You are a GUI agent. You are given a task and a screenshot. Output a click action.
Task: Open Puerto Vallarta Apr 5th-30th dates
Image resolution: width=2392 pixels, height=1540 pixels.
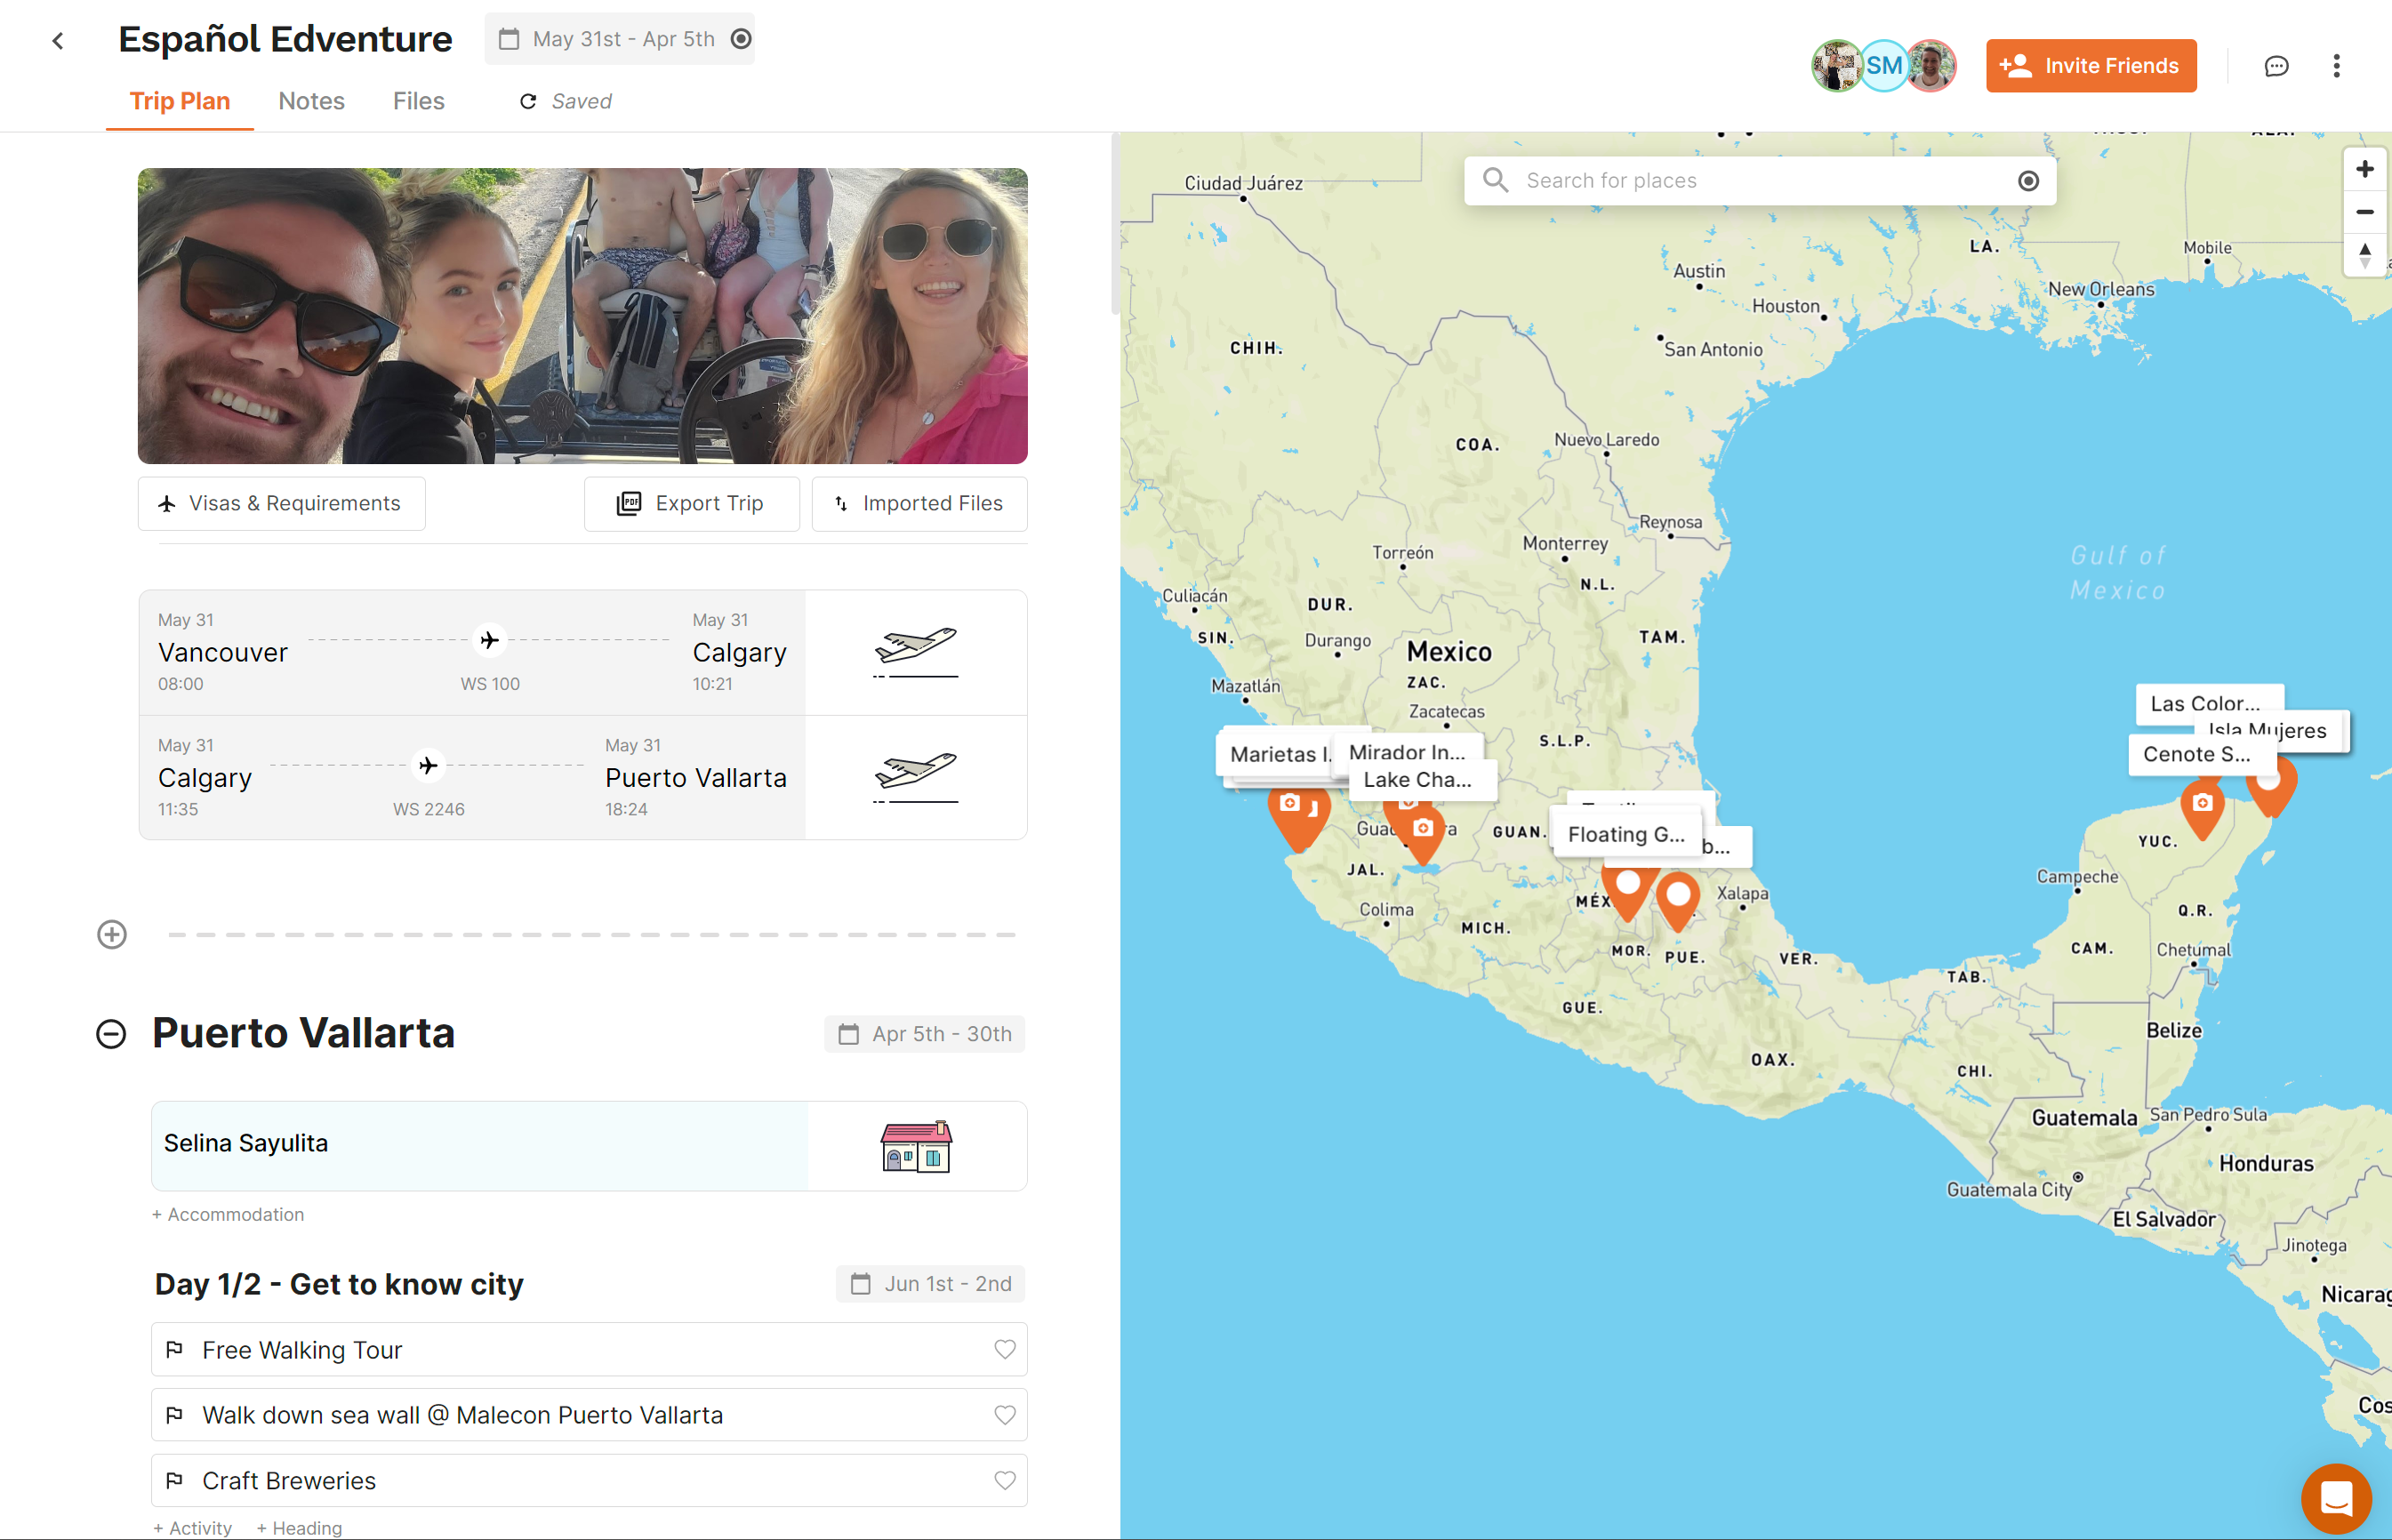pos(925,1034)
